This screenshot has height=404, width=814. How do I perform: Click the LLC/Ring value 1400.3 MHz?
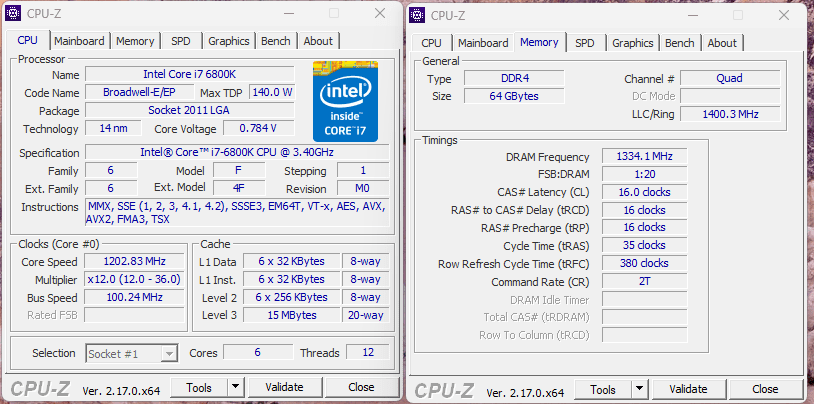point(730,114)
